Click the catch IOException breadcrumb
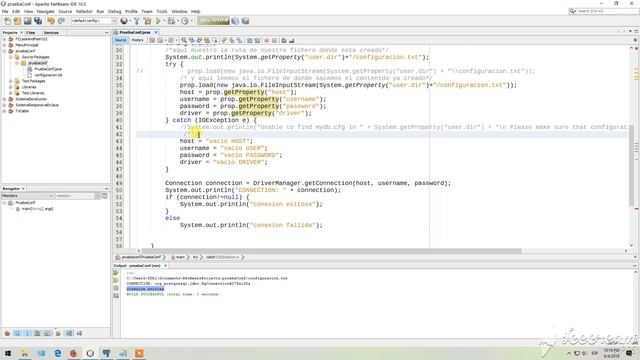 point(222,257)
